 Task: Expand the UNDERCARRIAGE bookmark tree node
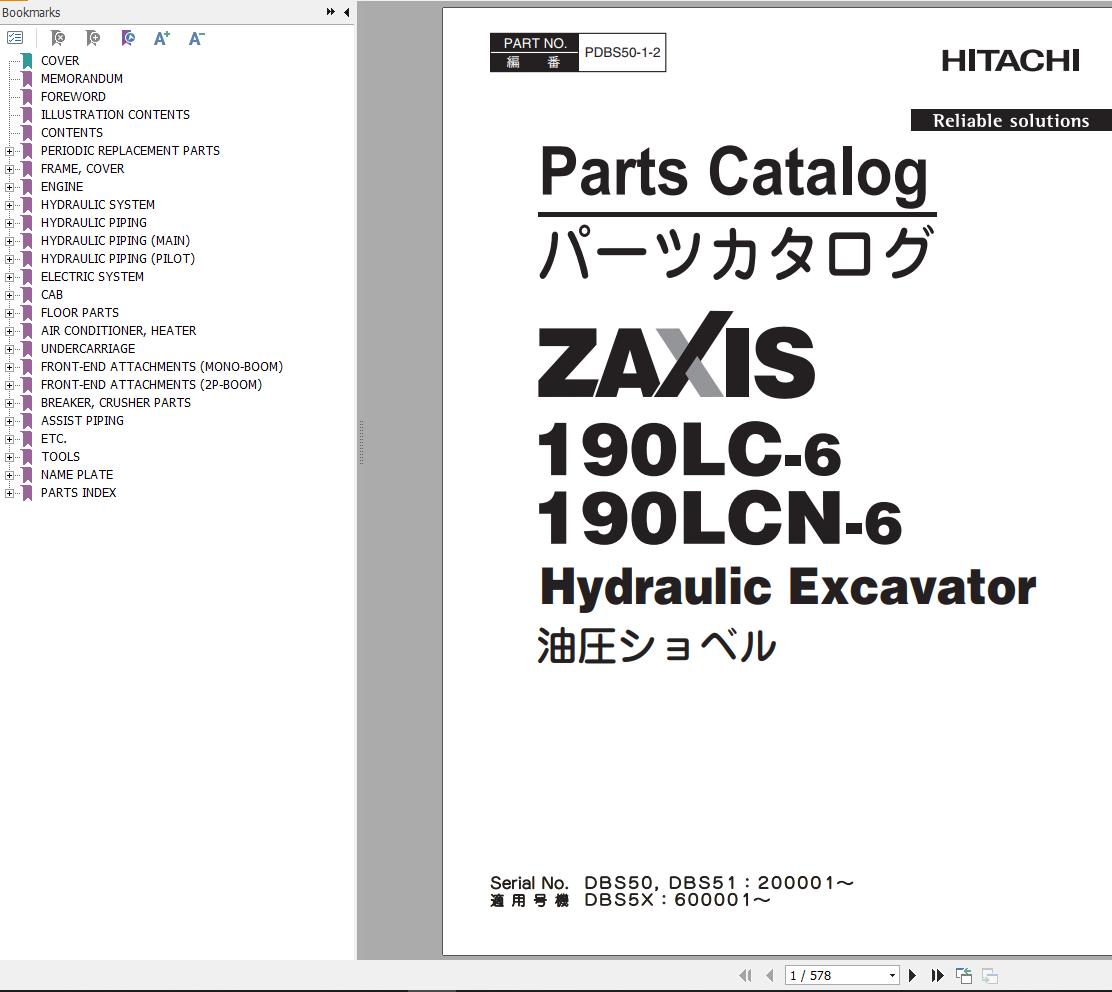(x=10, y=349)
